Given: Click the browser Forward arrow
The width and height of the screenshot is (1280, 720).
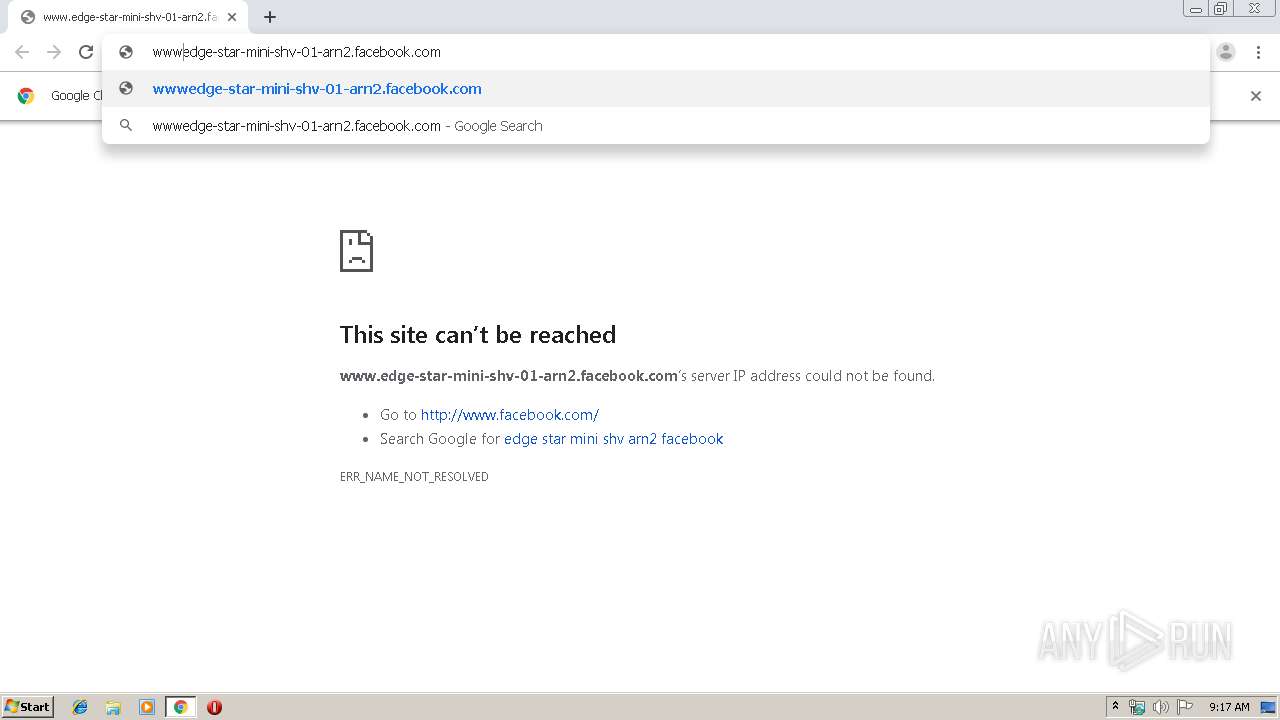Looking at the screenshot, I should click(54, 52).
